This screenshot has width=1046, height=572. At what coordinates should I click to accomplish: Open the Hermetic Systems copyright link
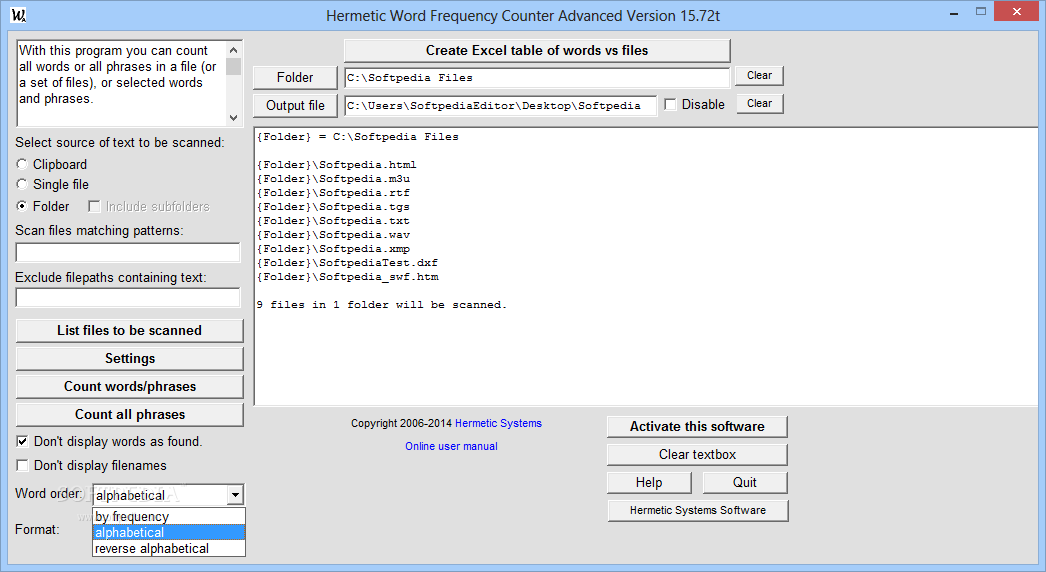coord(498,423)
